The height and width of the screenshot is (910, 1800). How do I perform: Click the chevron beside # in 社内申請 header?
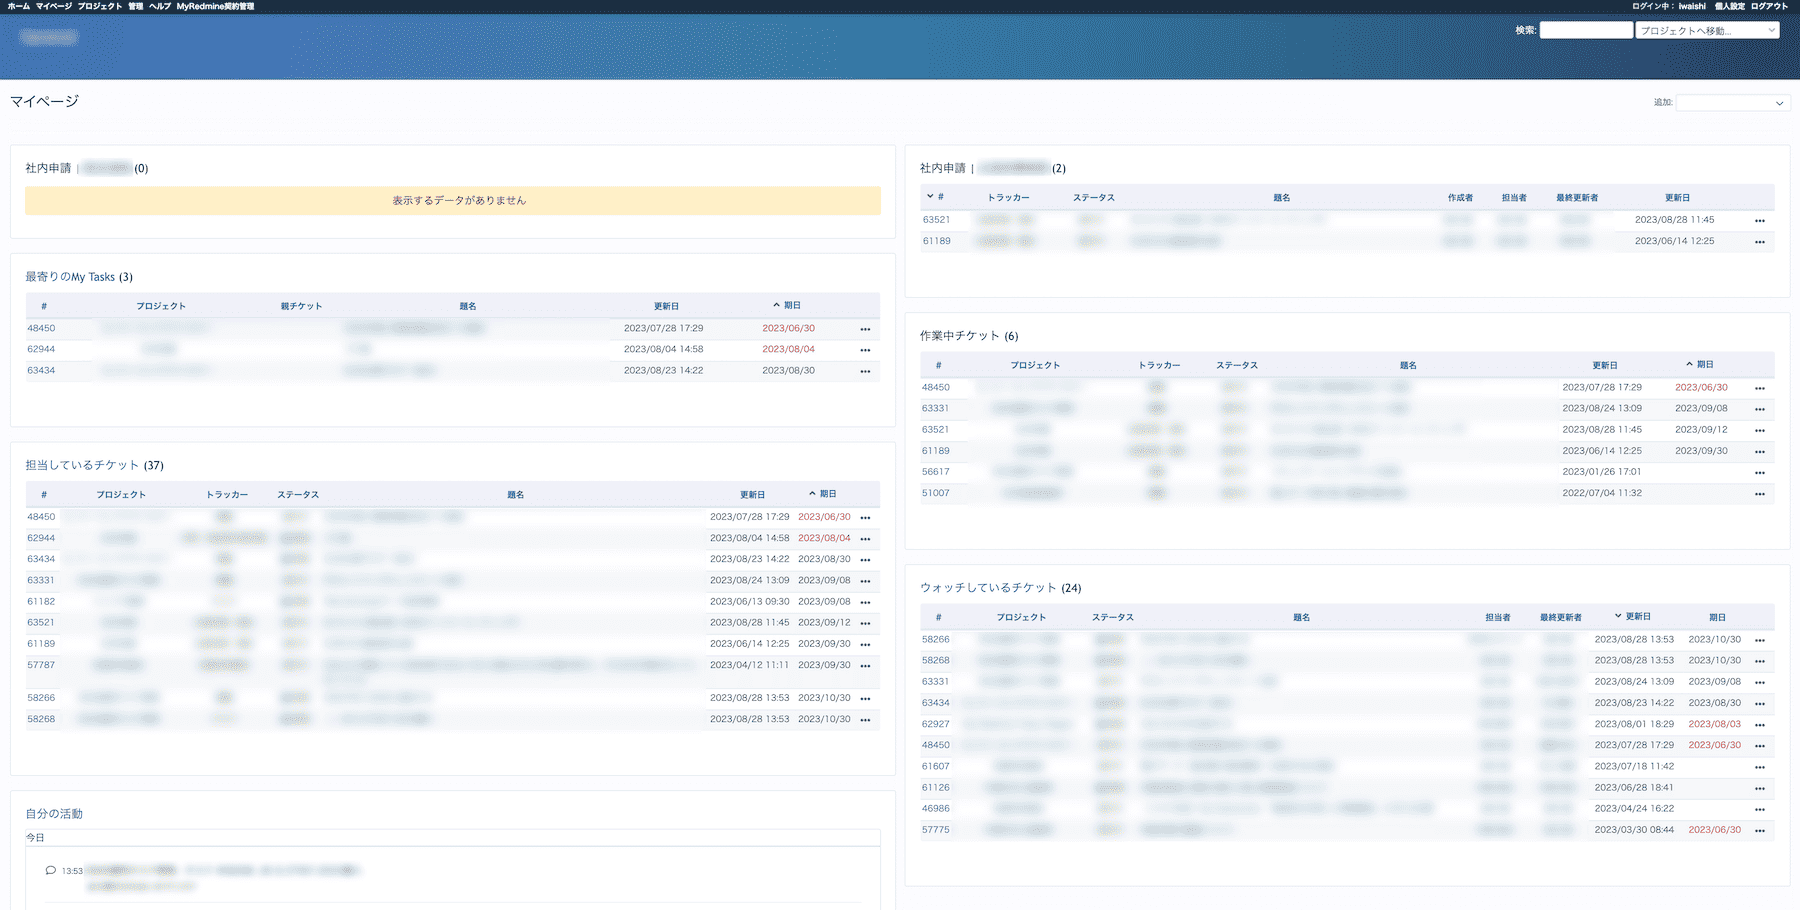pos(930,197)
